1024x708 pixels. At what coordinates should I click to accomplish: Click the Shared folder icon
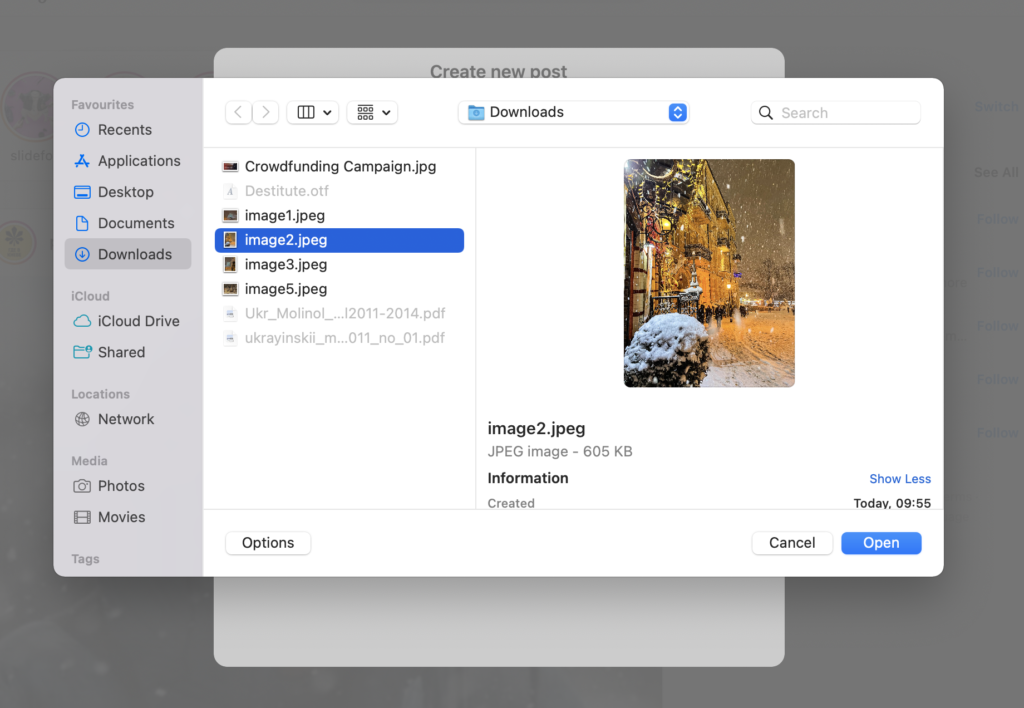(82, 352)
